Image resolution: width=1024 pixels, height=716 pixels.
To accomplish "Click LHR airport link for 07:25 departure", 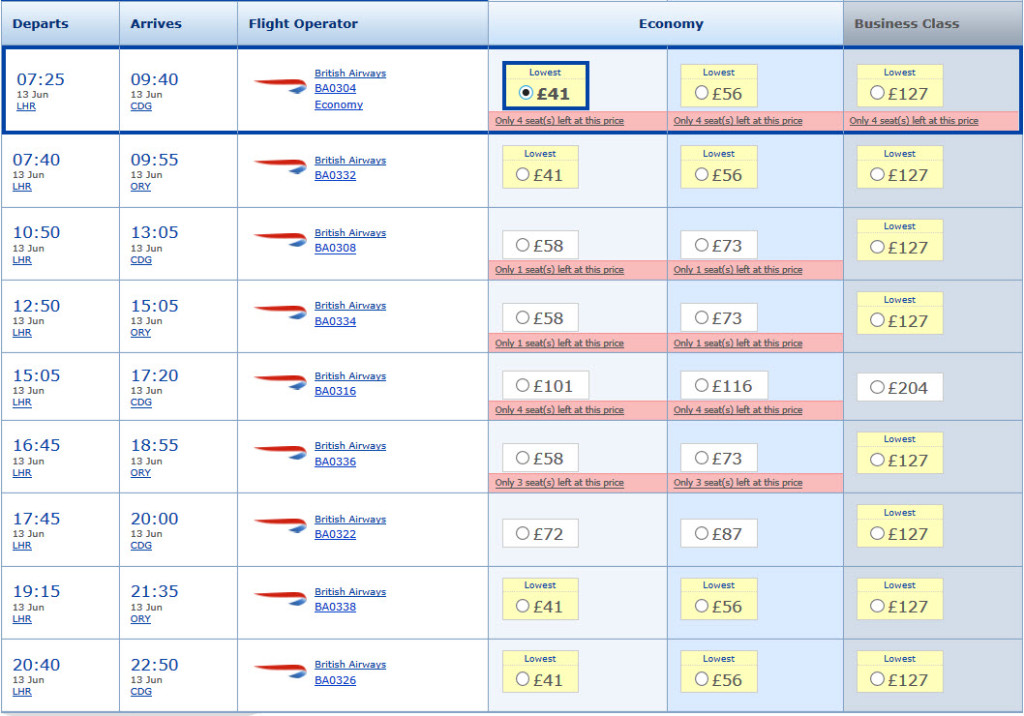I will (26, 106).
